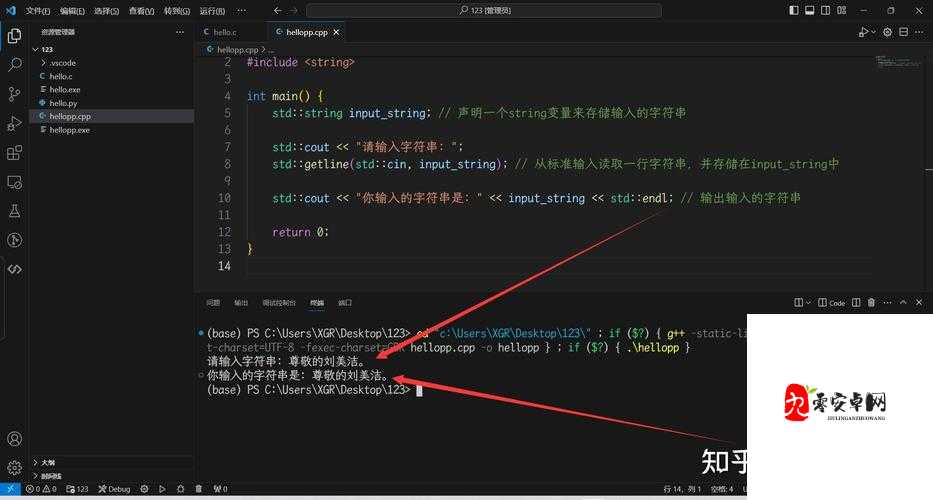Open the customize layout icon

(842, 10)
